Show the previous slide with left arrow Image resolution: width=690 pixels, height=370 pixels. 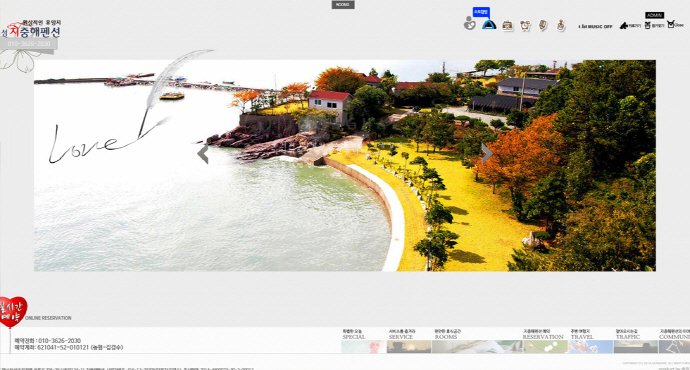point(203,154)
